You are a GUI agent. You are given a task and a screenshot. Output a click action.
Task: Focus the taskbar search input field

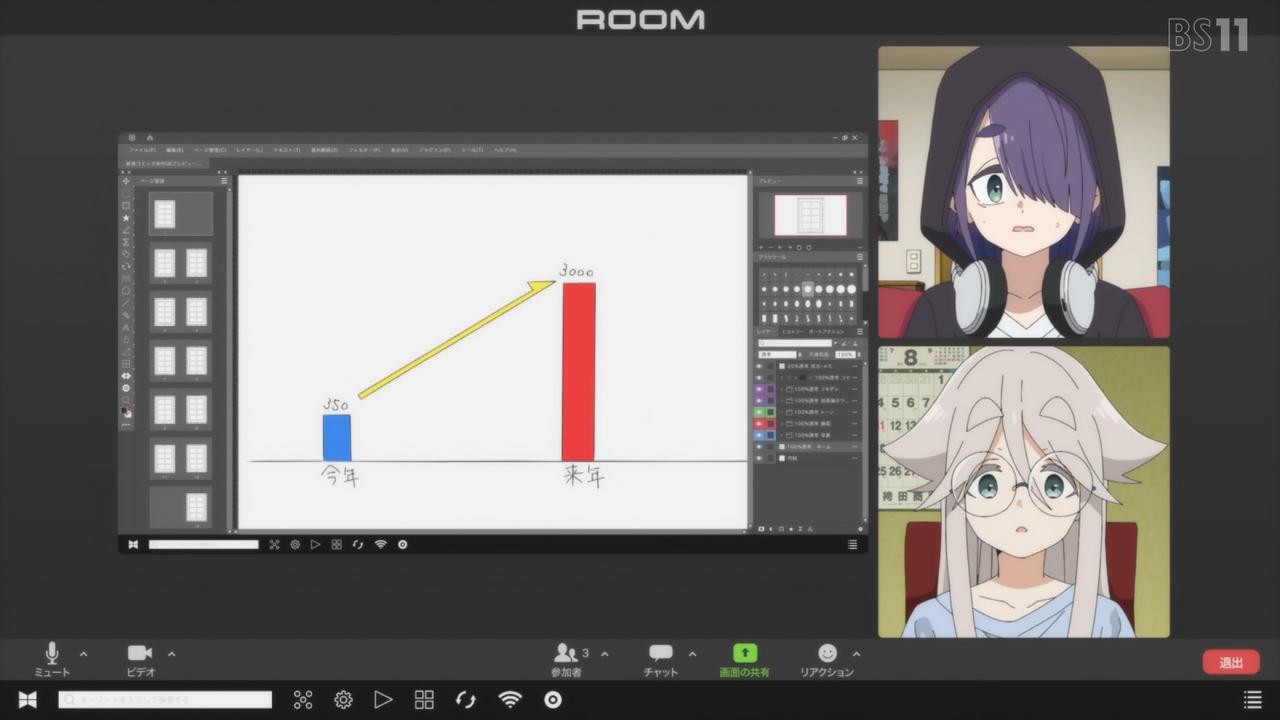coord(165,700)
